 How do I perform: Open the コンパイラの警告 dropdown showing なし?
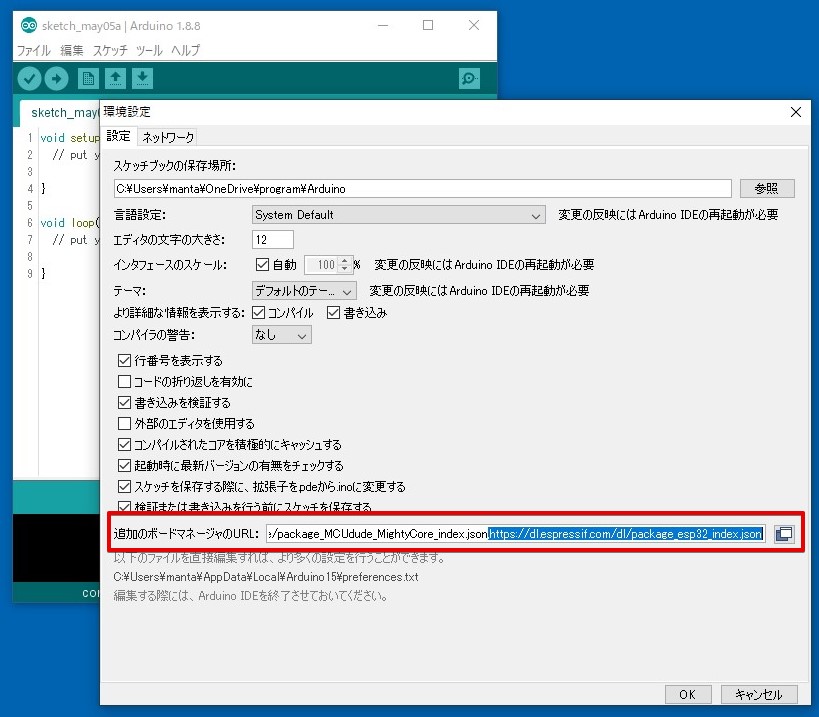pos(282,335)
